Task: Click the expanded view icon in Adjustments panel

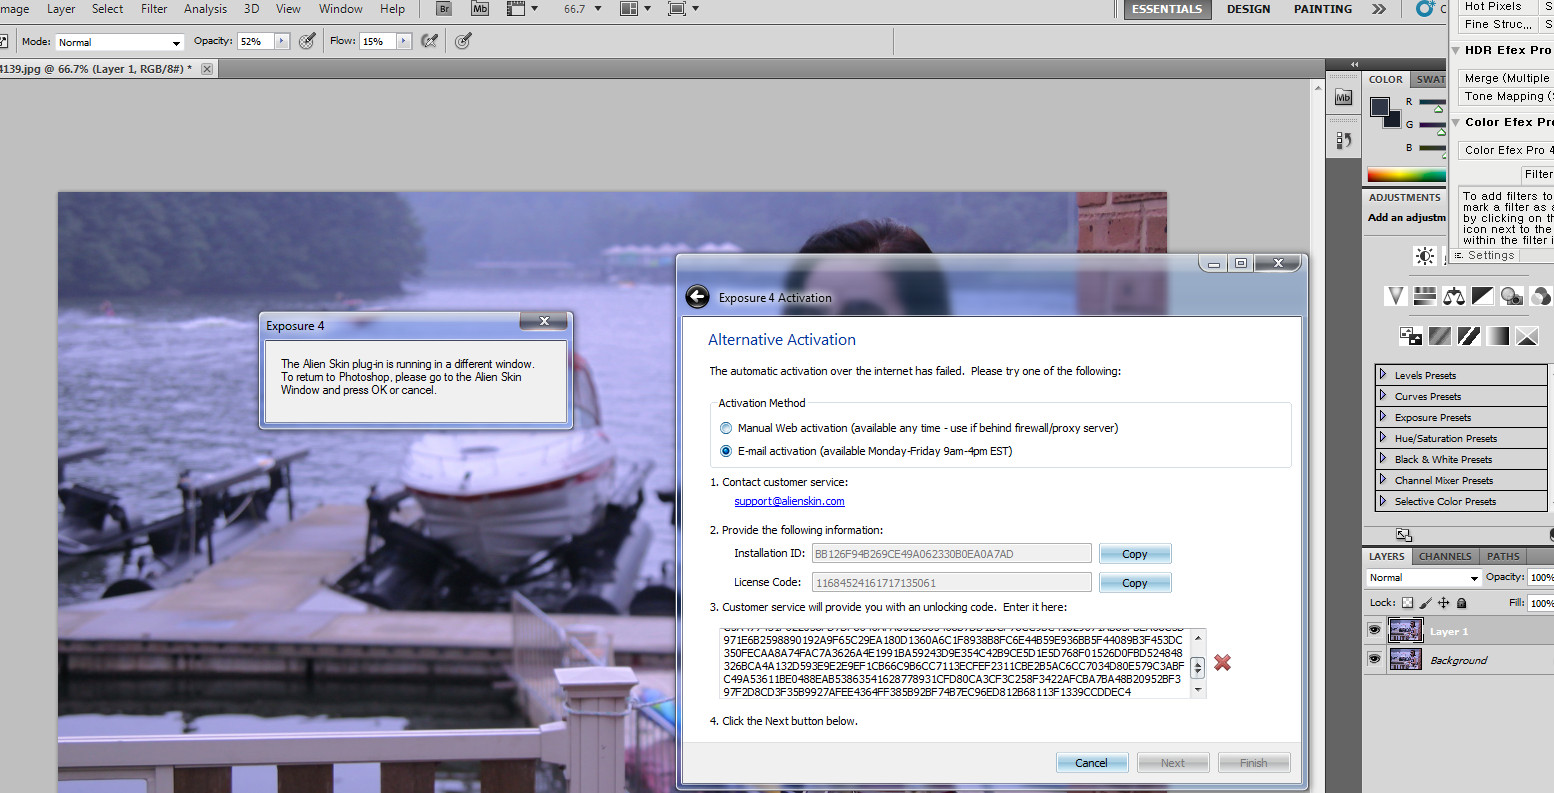Action: (1404, 535)
